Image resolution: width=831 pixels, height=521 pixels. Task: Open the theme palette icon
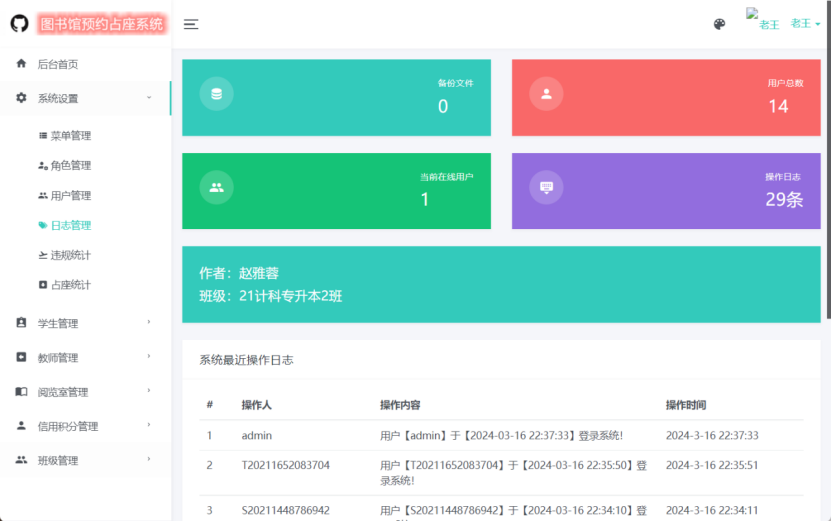(x=719, y=24)
